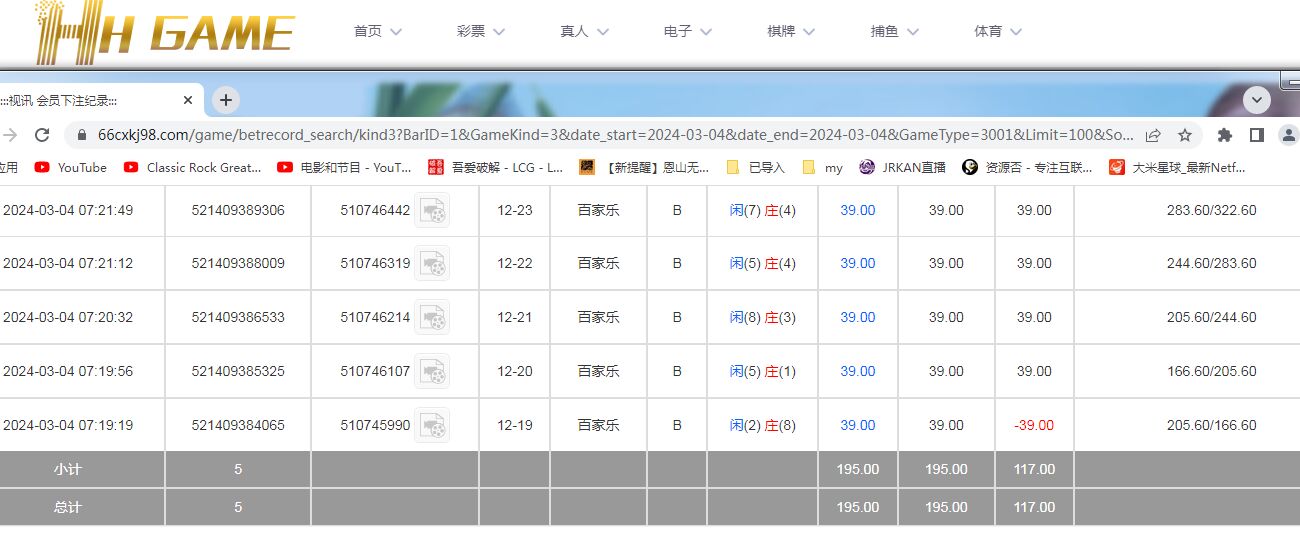Open the 【新提醒】恩山无... bookmark

click(x=645, y=168)
